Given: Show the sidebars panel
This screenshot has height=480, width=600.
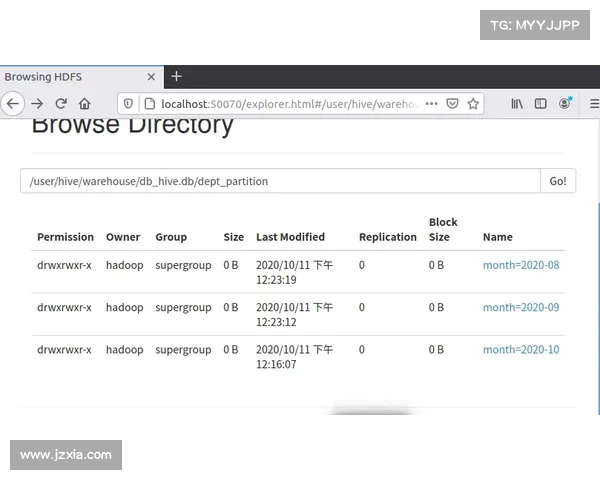Looking at the screenshot, I should 541,103.
